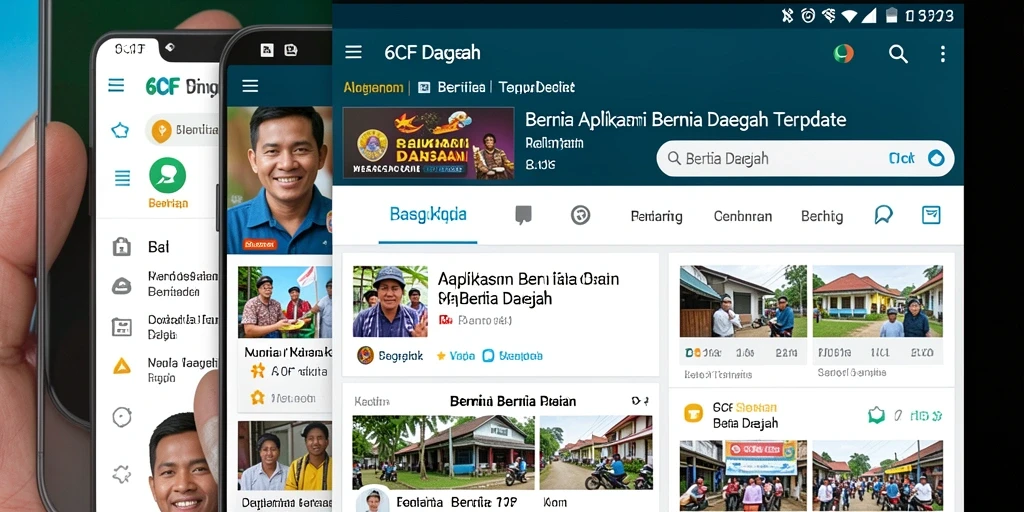Tap the star icon next to Meacom
The width and height of the screenshot is (1024, 512).
258,397
